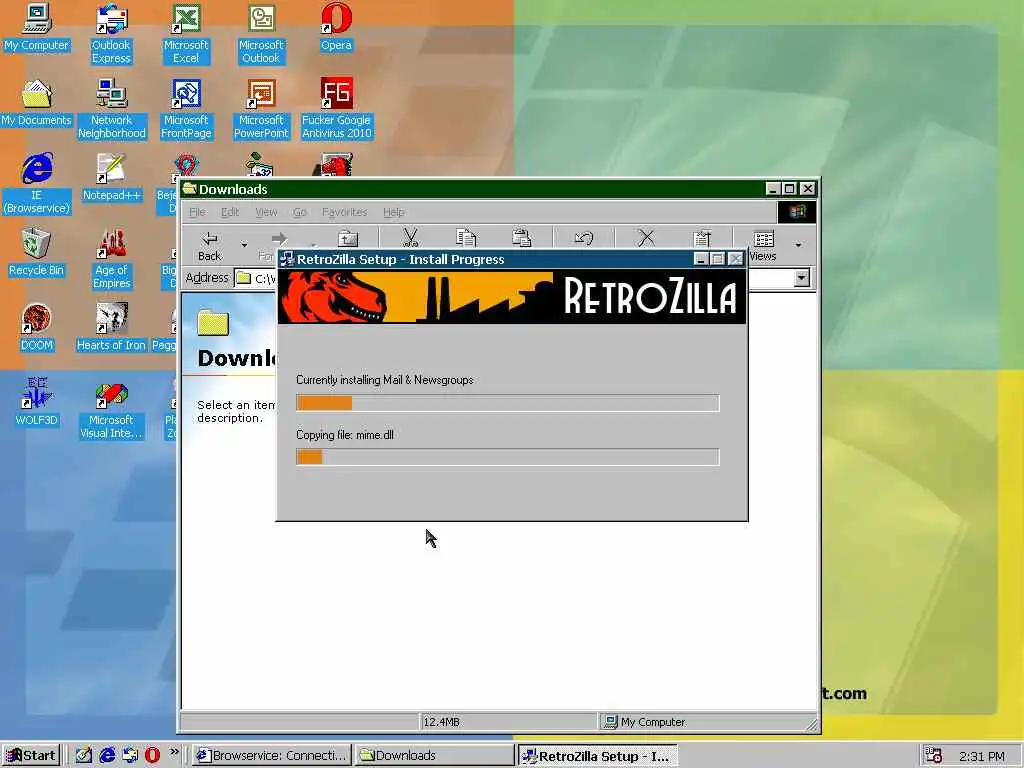Click the Undo toolbar icon in Downloads
Image resolution: width=1024 pixels, height=768 pixels.
[x=584, y=238]
